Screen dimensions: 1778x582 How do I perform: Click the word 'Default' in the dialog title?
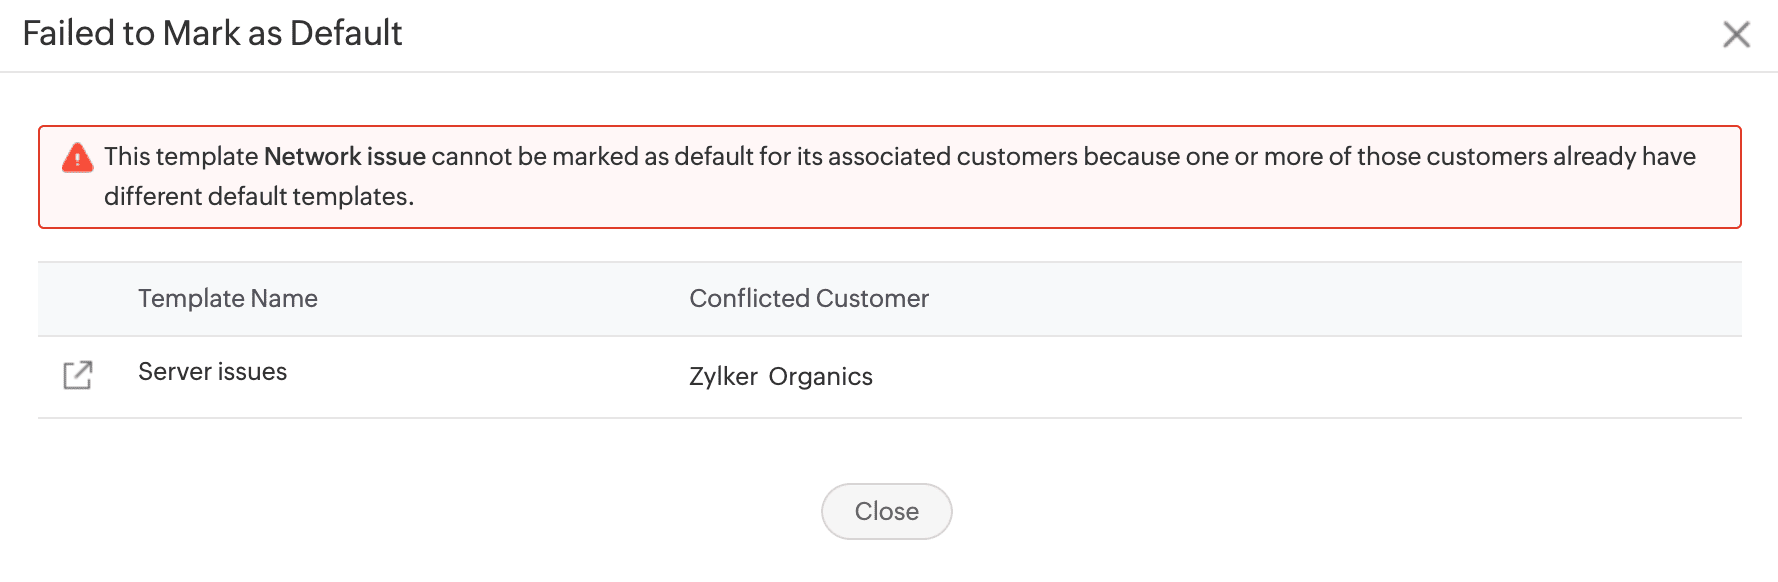(346, 34)
